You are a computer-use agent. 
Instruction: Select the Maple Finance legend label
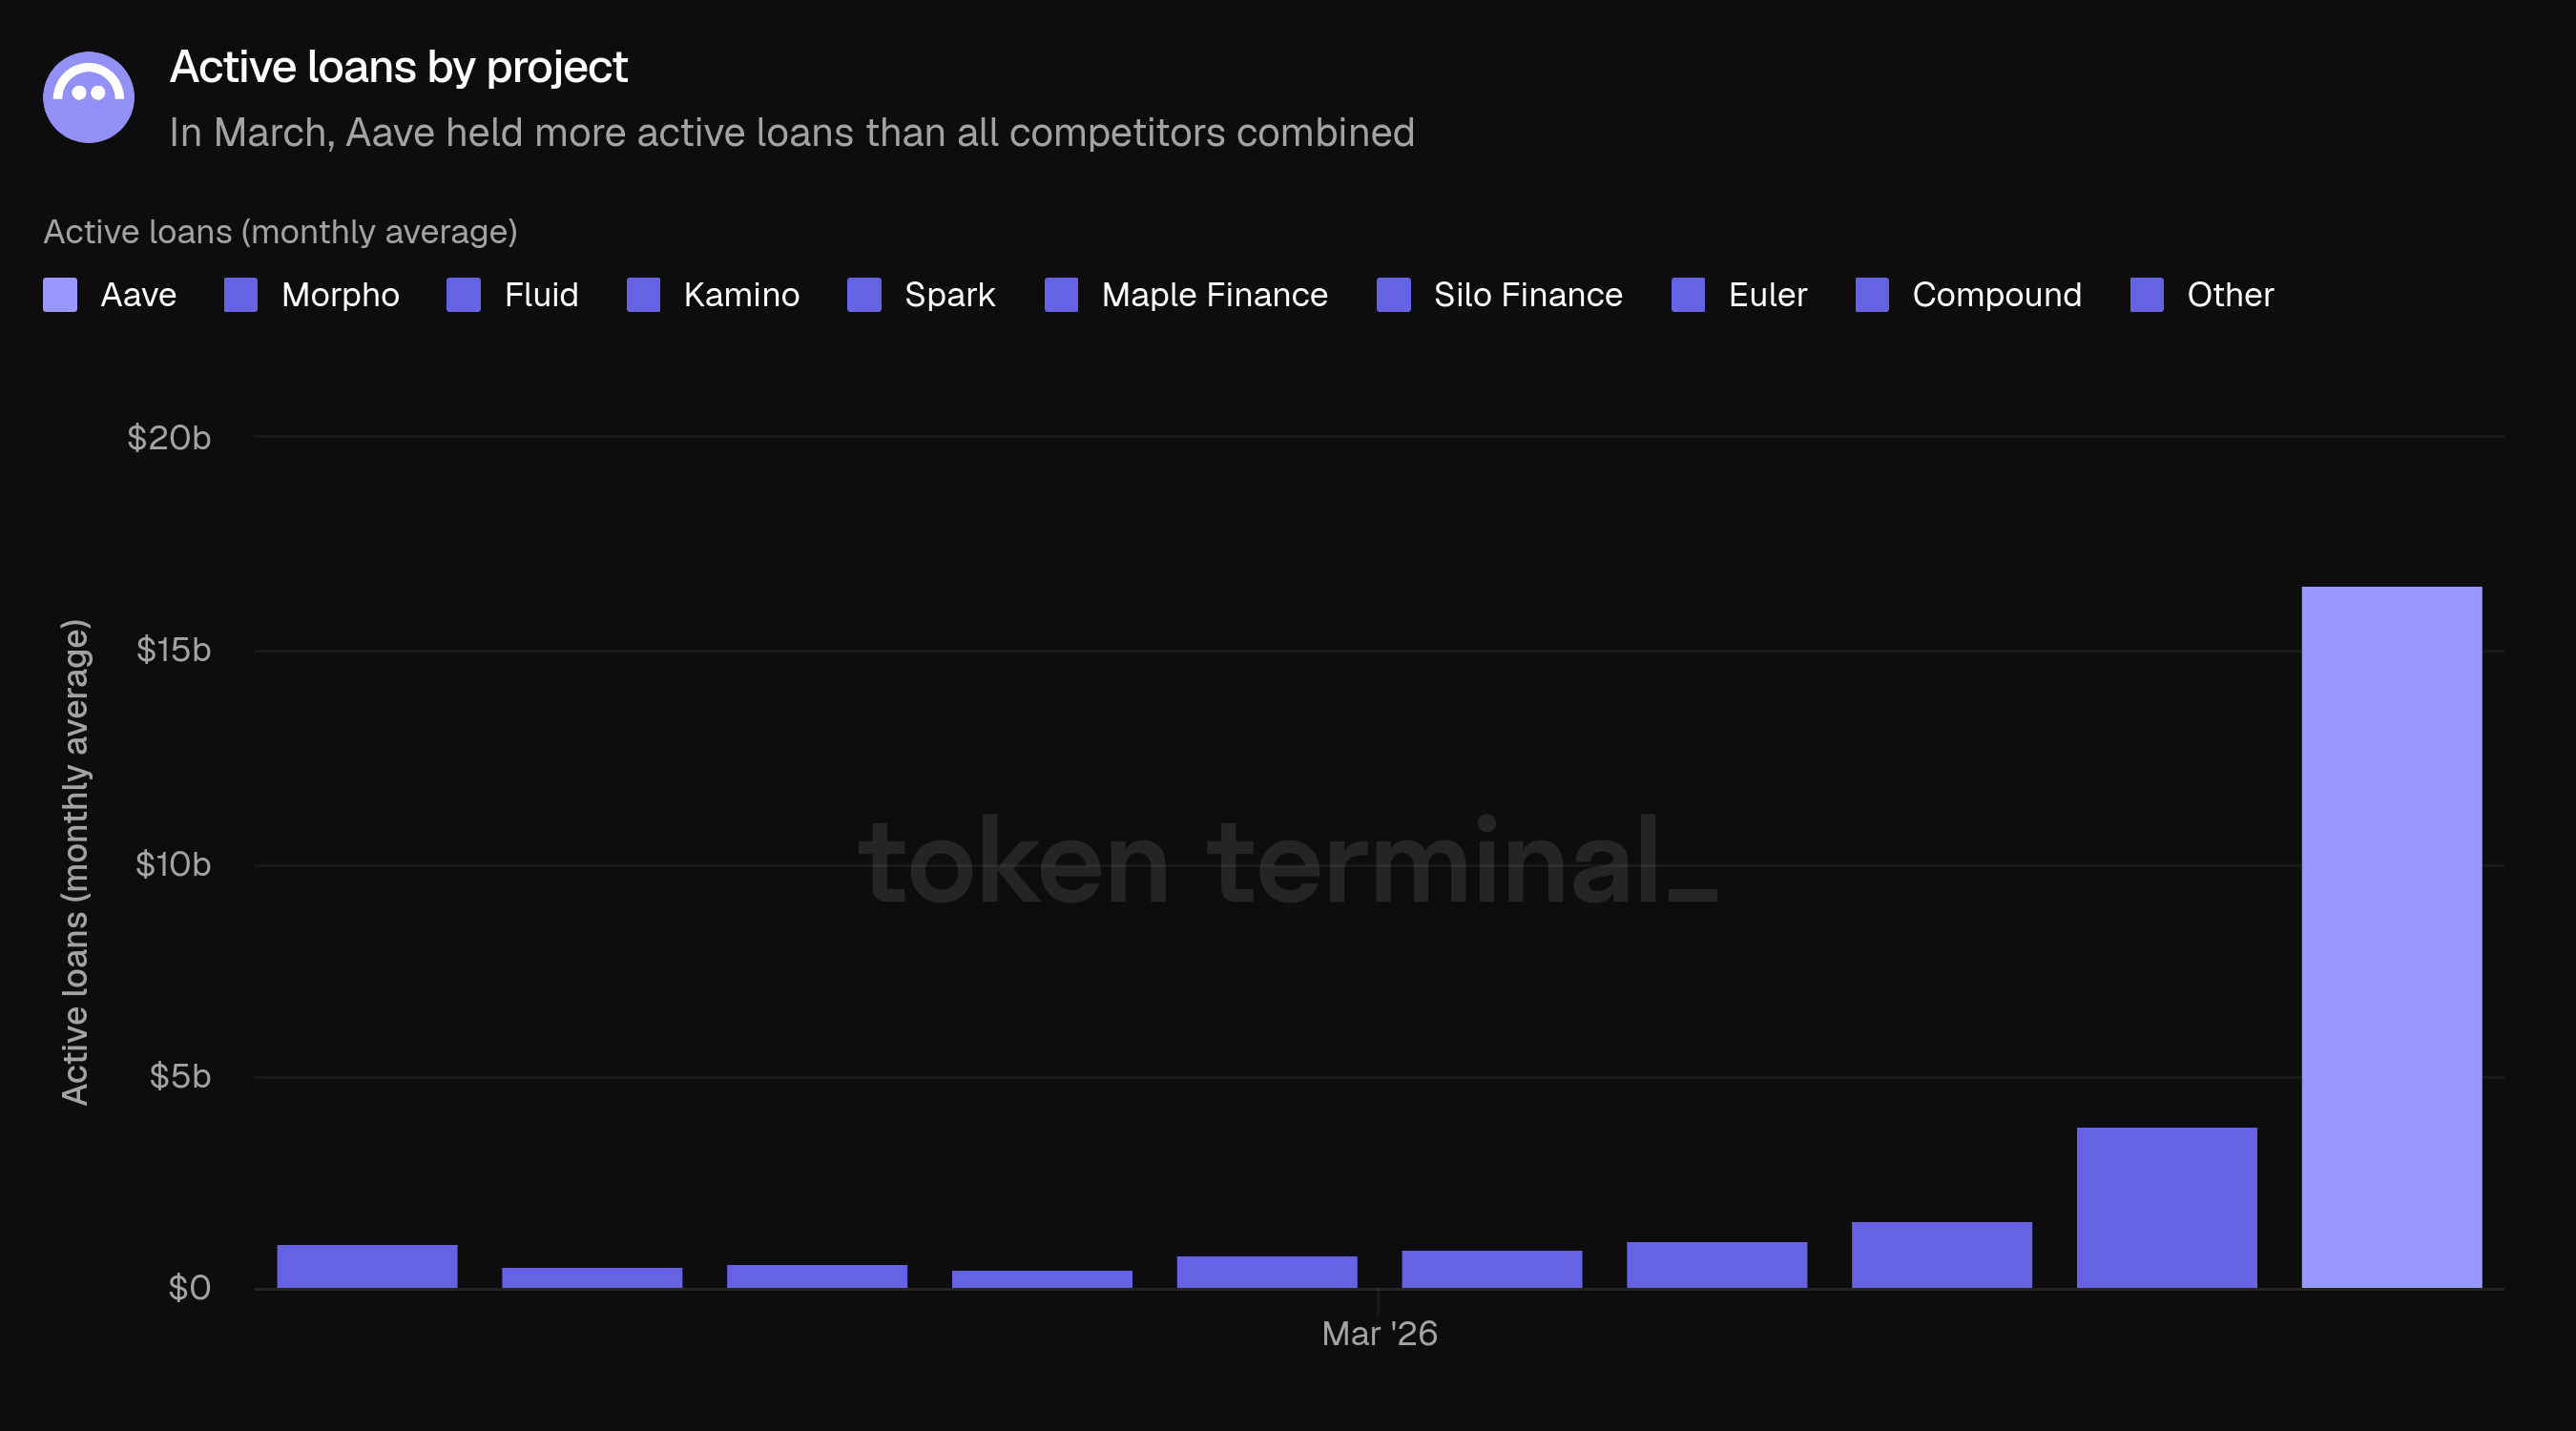[x=1215, y=295]
